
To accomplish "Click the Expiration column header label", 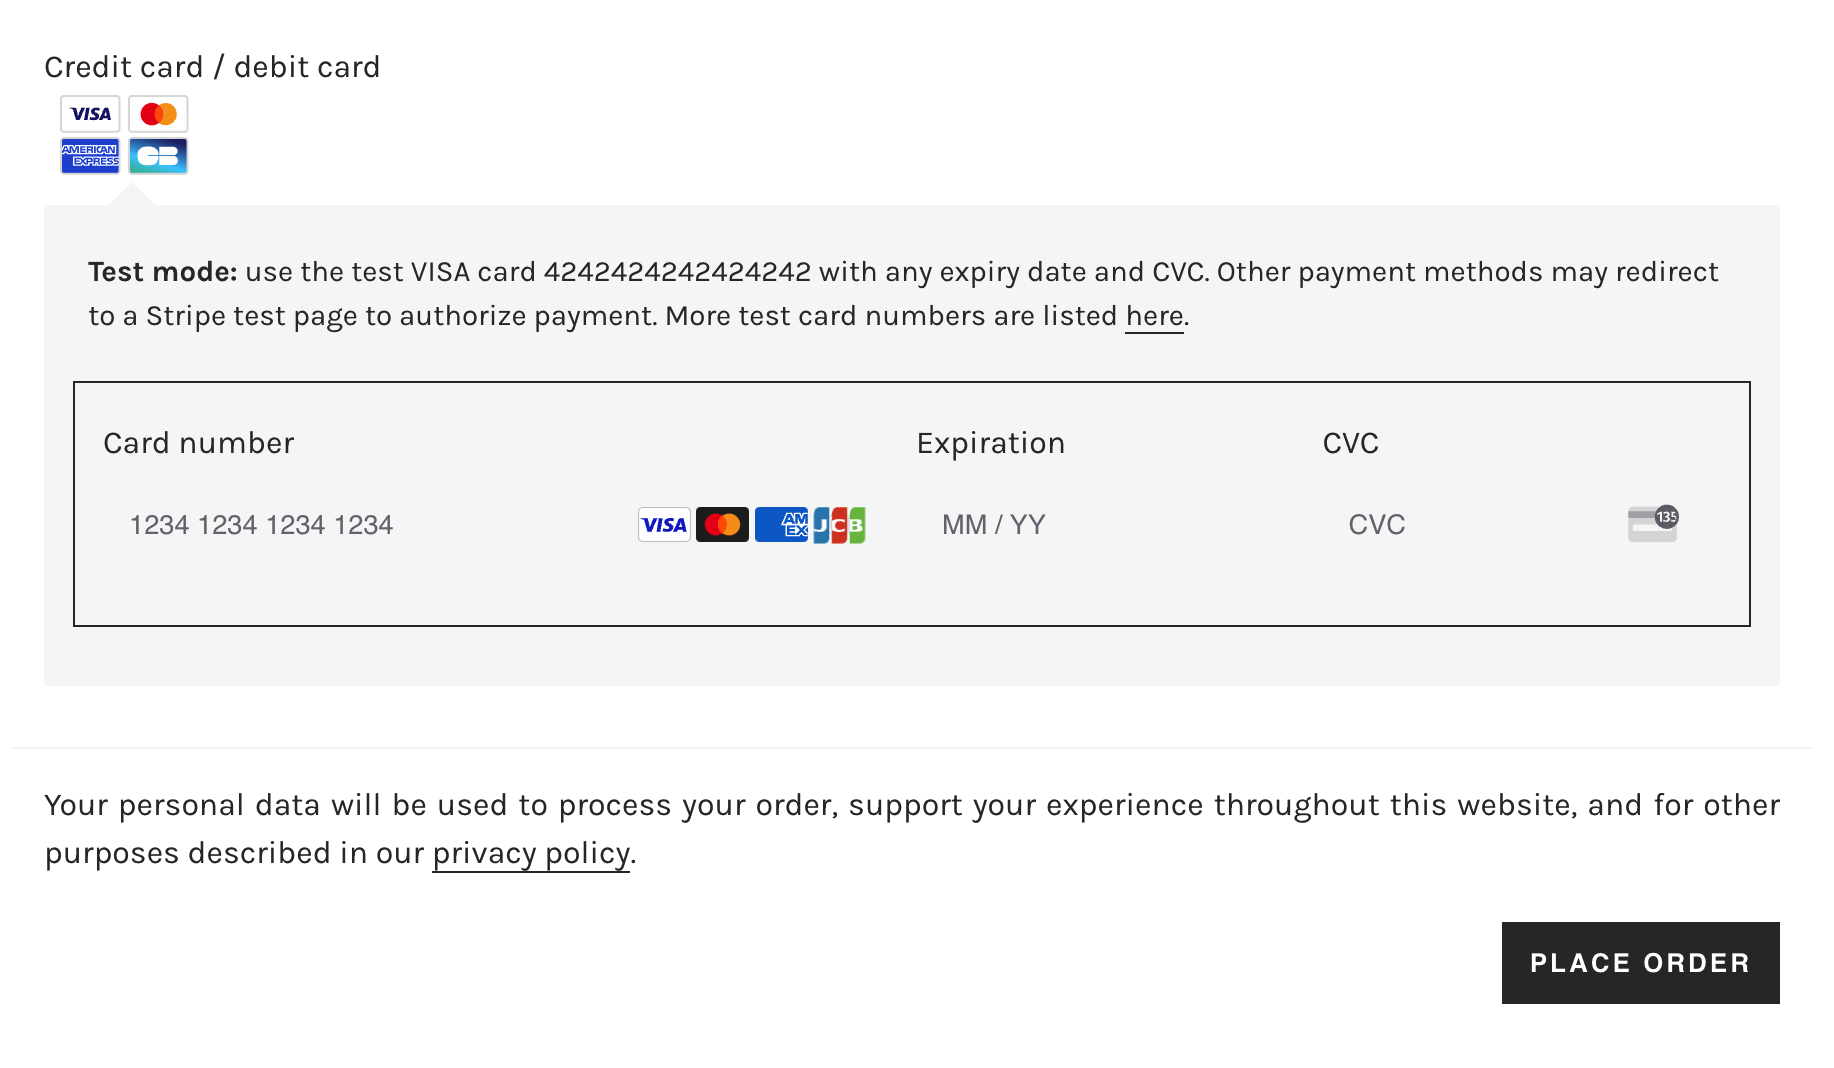I will tap(990, 442).
